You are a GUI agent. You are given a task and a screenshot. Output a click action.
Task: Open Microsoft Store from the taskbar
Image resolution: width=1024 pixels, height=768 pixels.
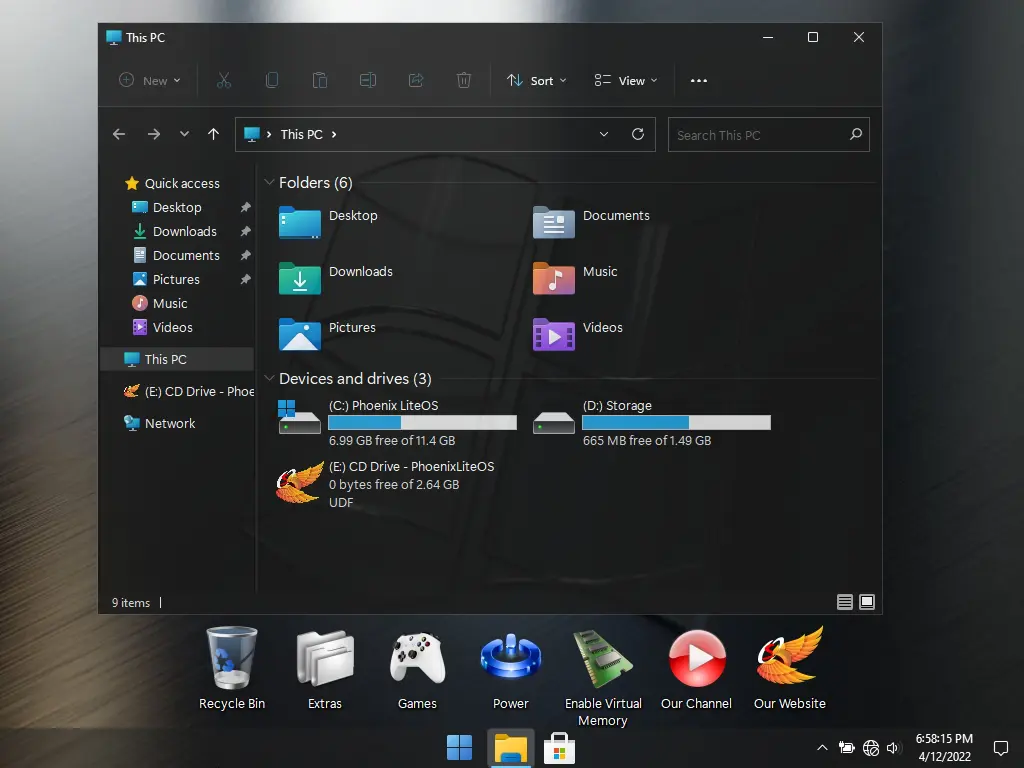point(560,748)
